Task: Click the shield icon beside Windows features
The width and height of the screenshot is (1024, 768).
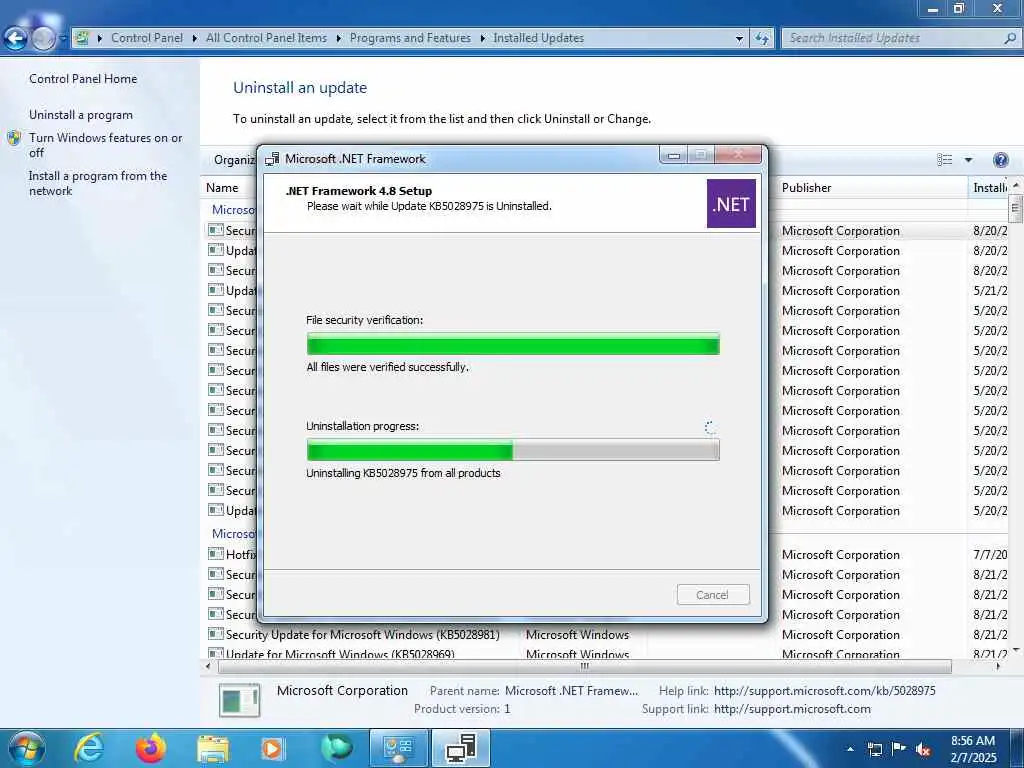Action: pyautogui.click(x=14, y=138)
